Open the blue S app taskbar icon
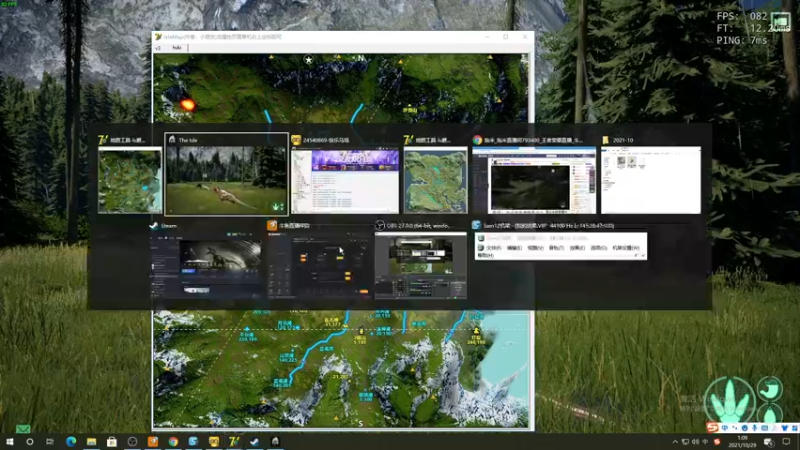800x450 pixels. [x=193, y=442]
